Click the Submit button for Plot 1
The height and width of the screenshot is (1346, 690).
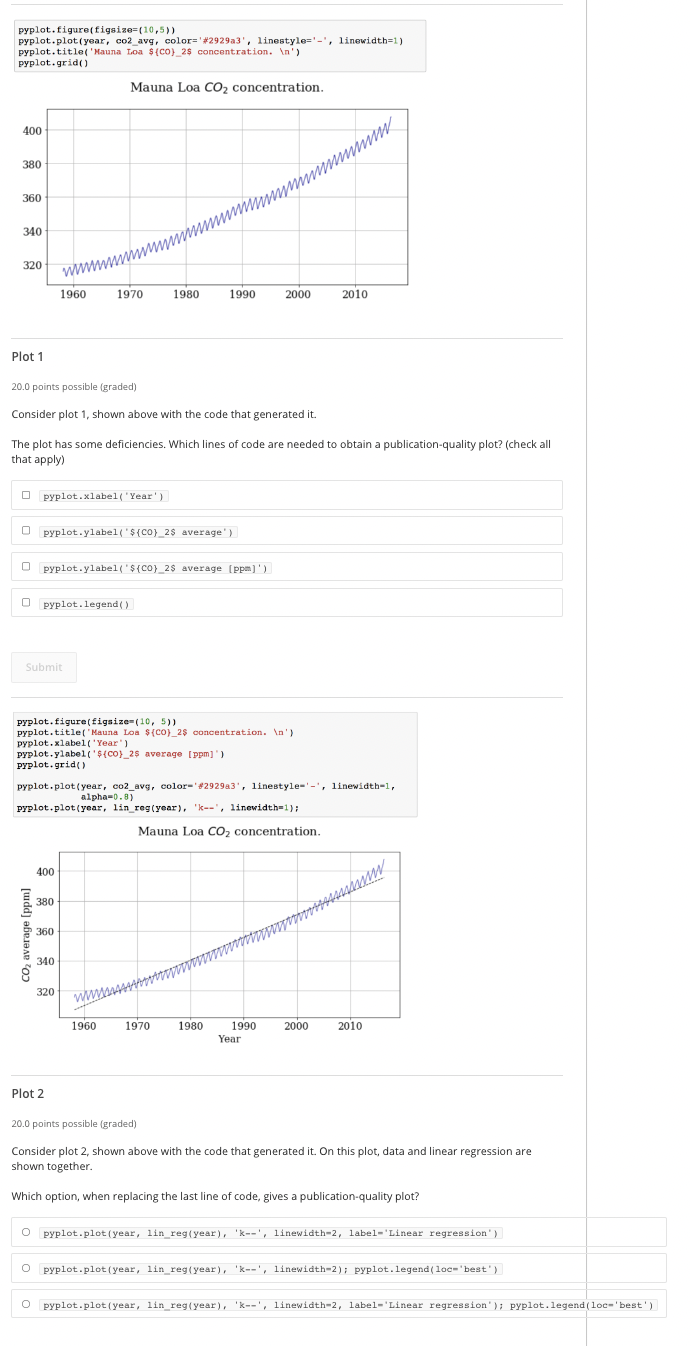click(x=44, y=667)
